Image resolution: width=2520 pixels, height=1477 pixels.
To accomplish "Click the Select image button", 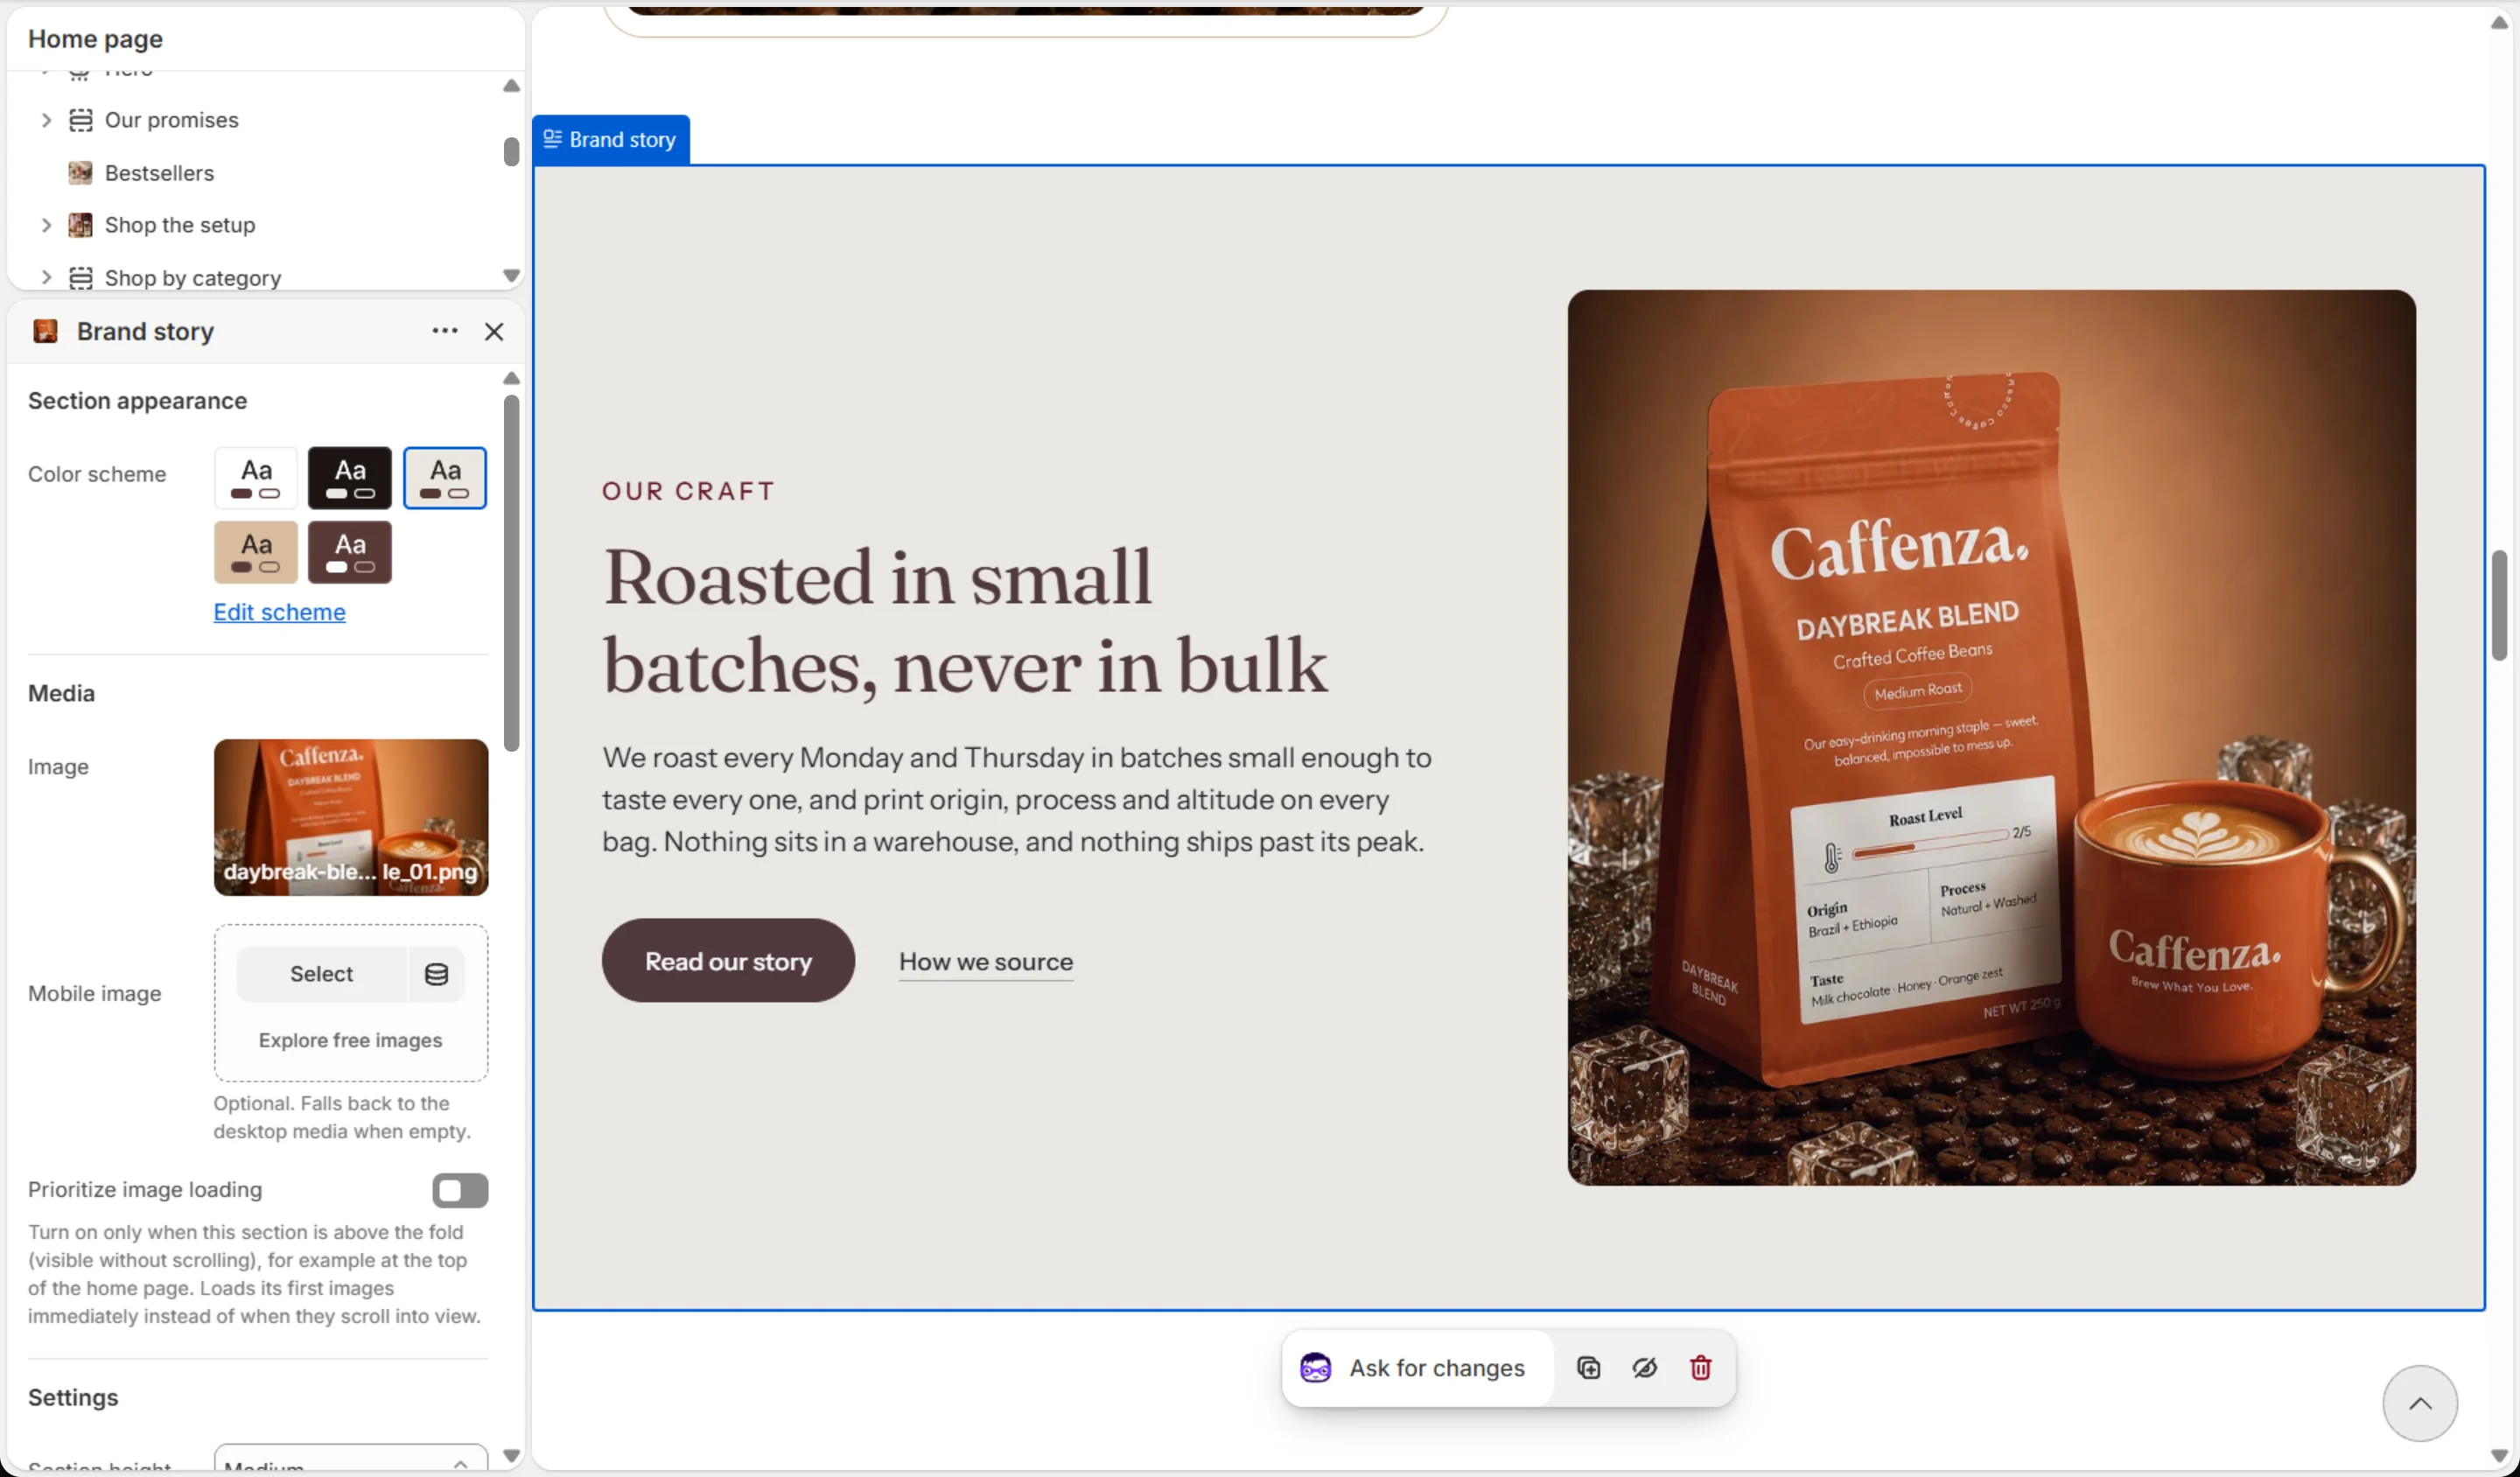I will click(321, 974).
